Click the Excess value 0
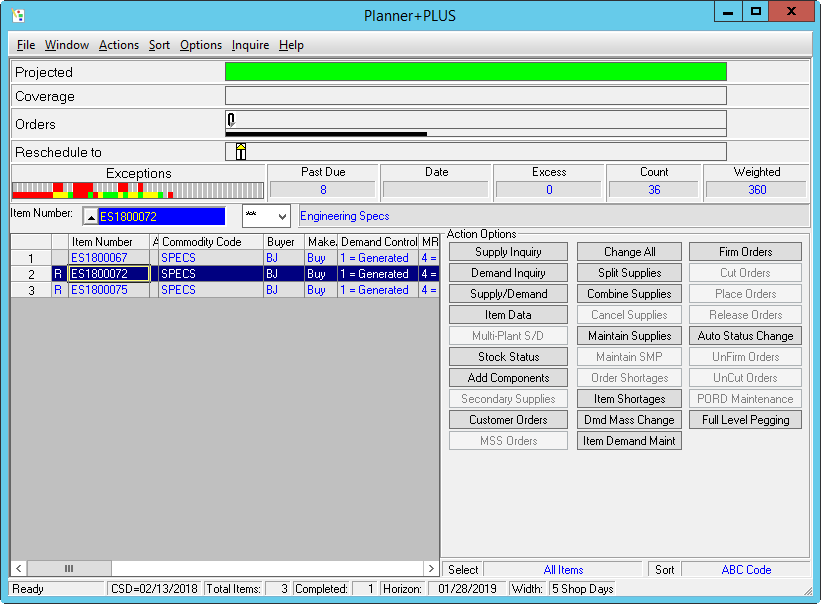 click(x=549, y=189)
